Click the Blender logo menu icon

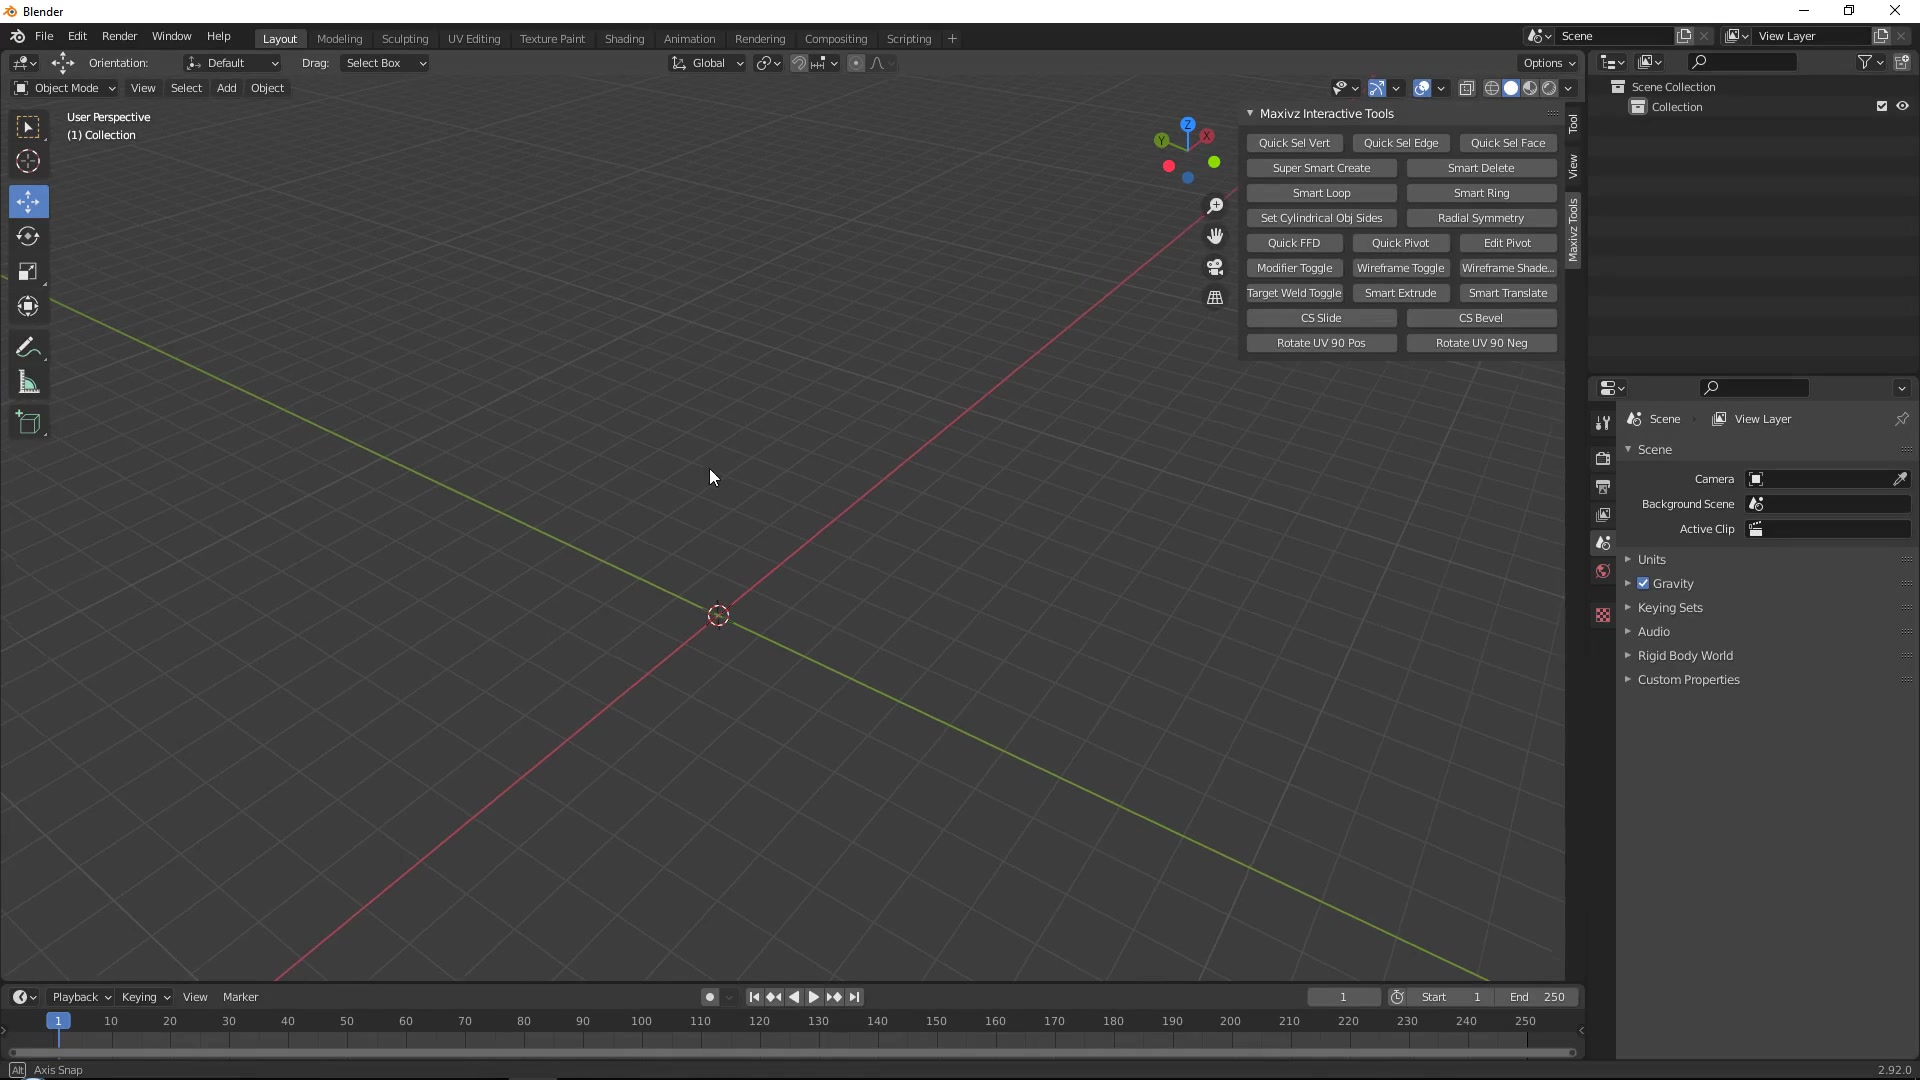pyautogui.click(x=17, y=36)
